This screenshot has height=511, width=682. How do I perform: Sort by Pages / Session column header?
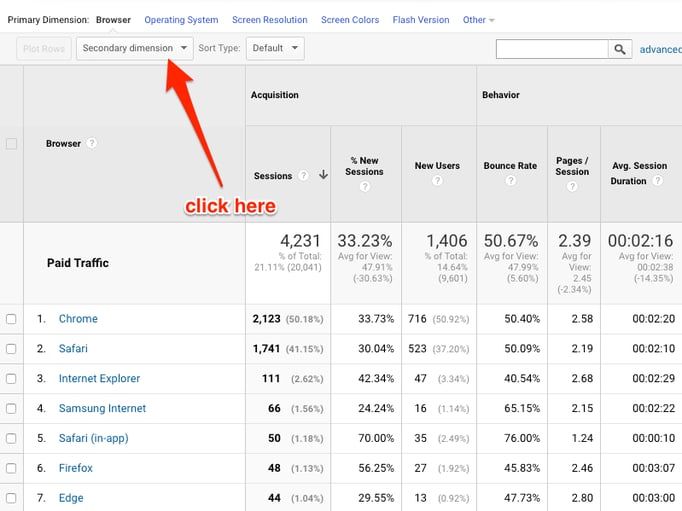(572, 166)
